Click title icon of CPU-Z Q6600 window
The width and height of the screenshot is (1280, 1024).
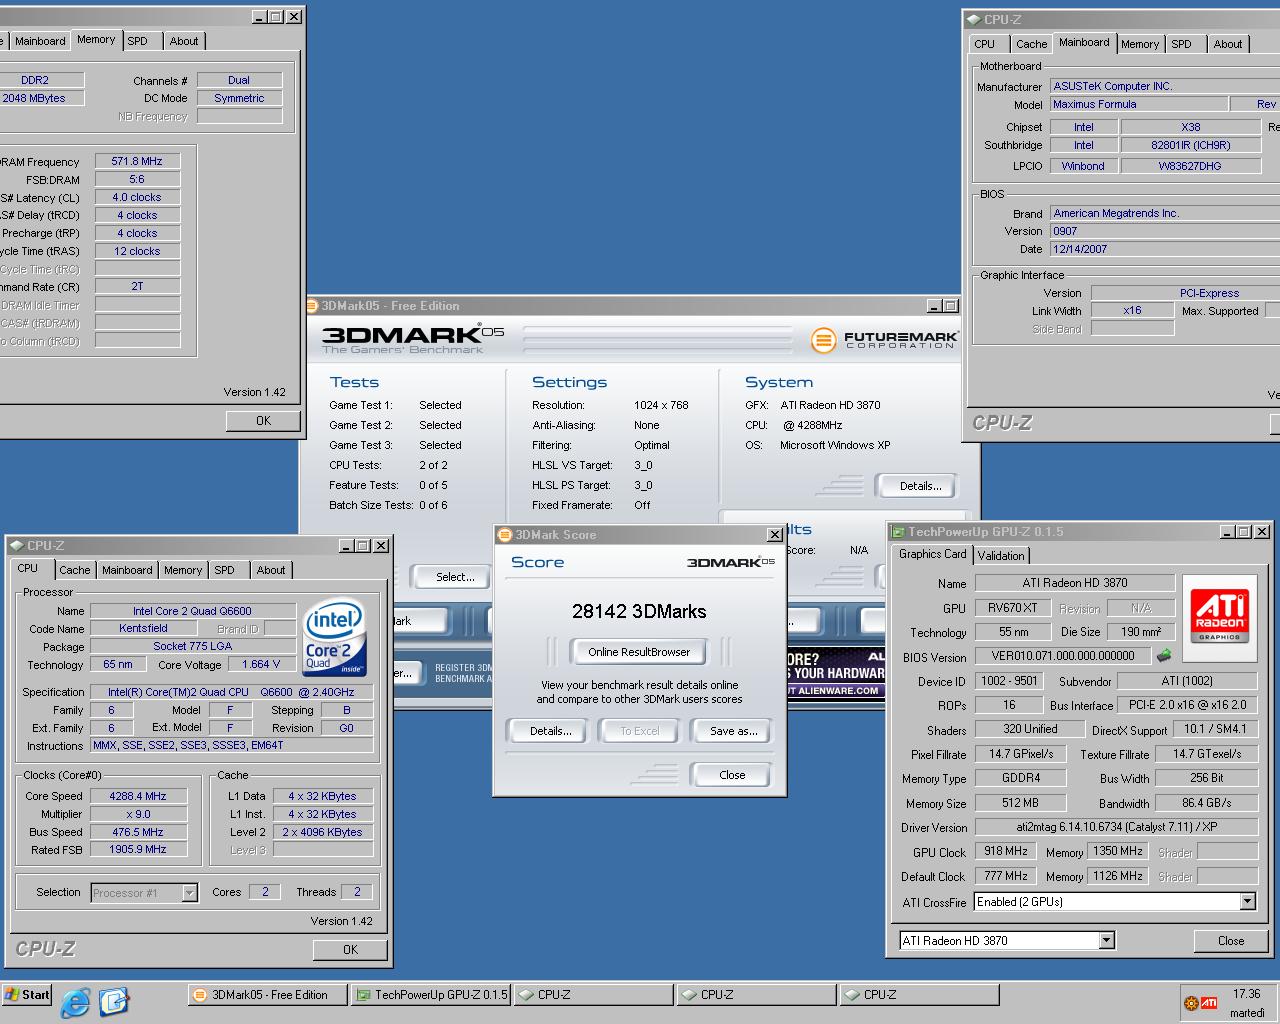point(16,546)
